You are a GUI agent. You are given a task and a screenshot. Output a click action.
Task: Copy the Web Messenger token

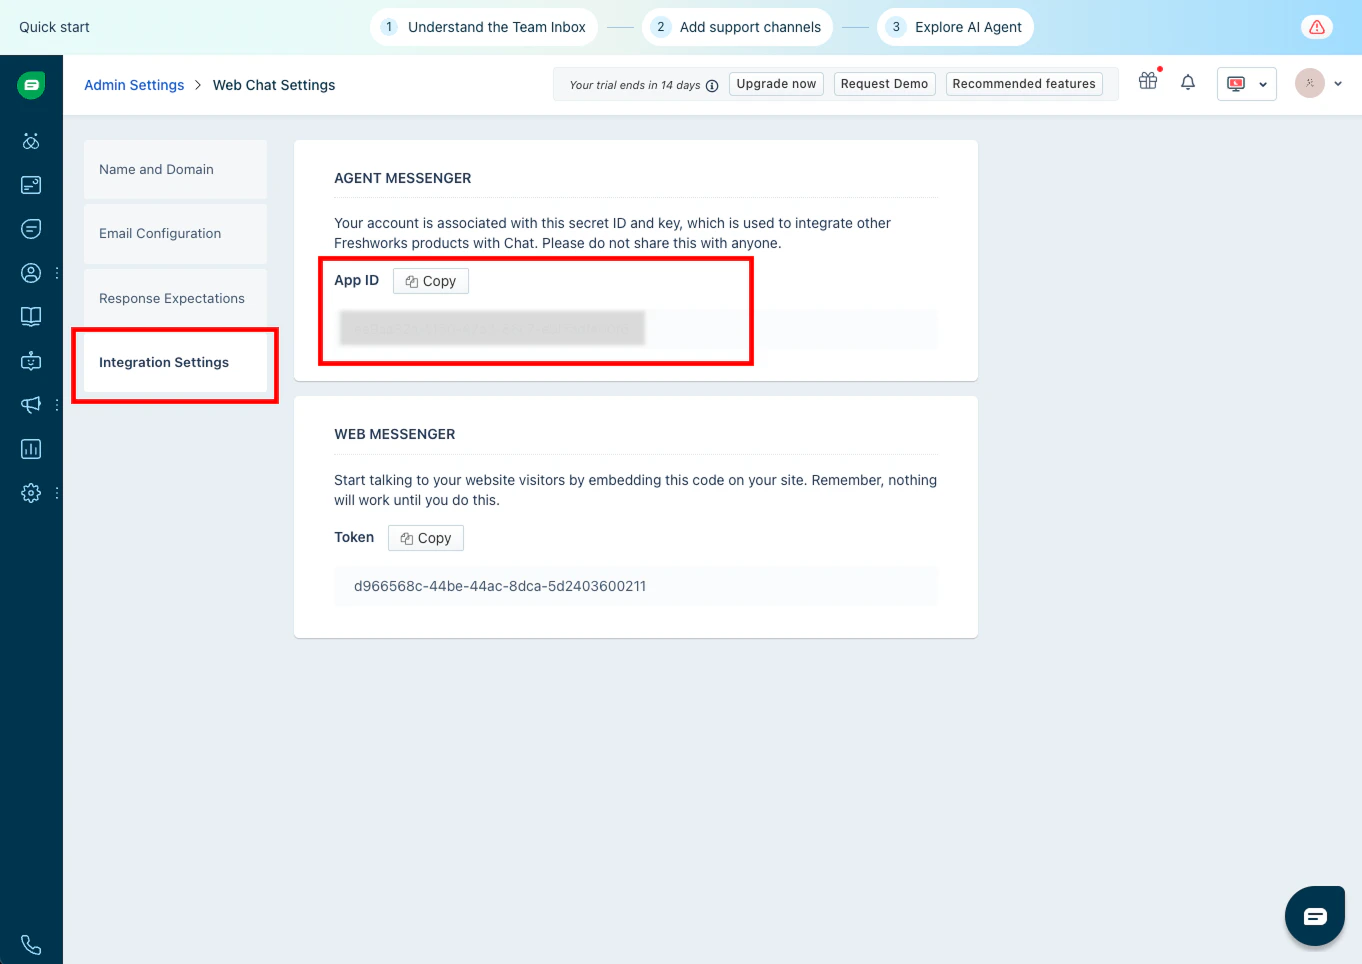[425, 537]
